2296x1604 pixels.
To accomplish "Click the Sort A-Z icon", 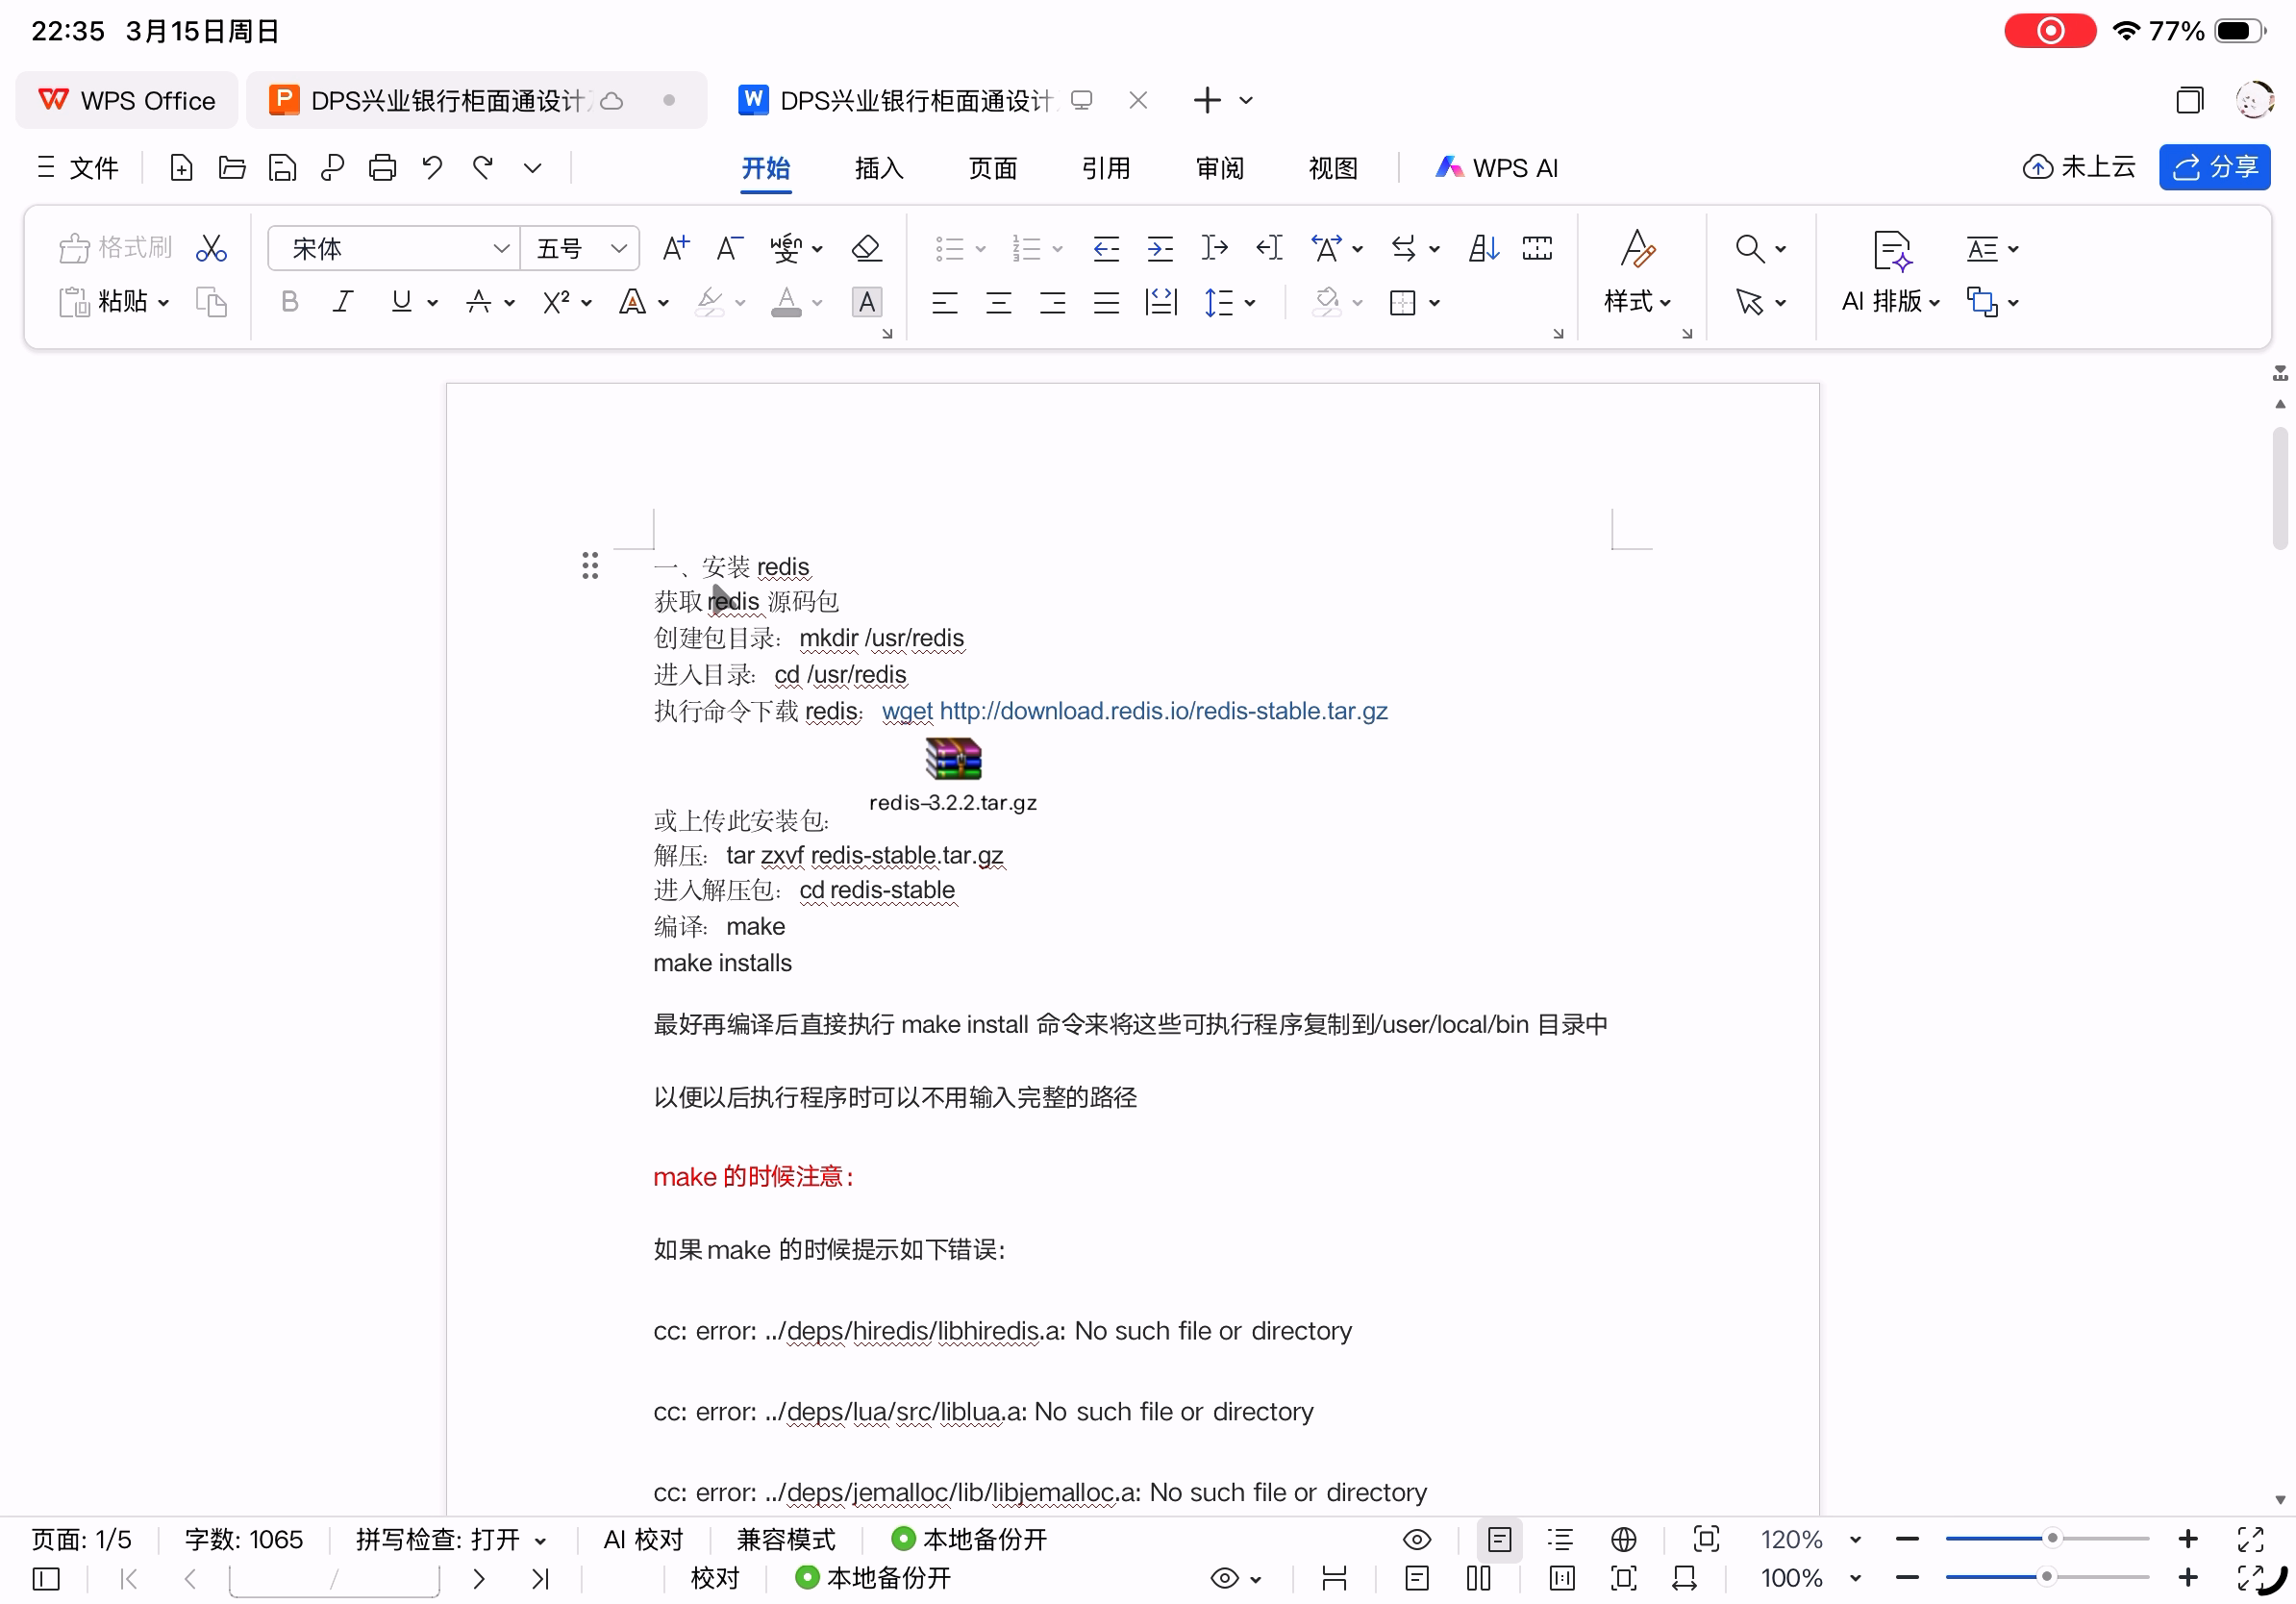I will (x=1483, y=248).
